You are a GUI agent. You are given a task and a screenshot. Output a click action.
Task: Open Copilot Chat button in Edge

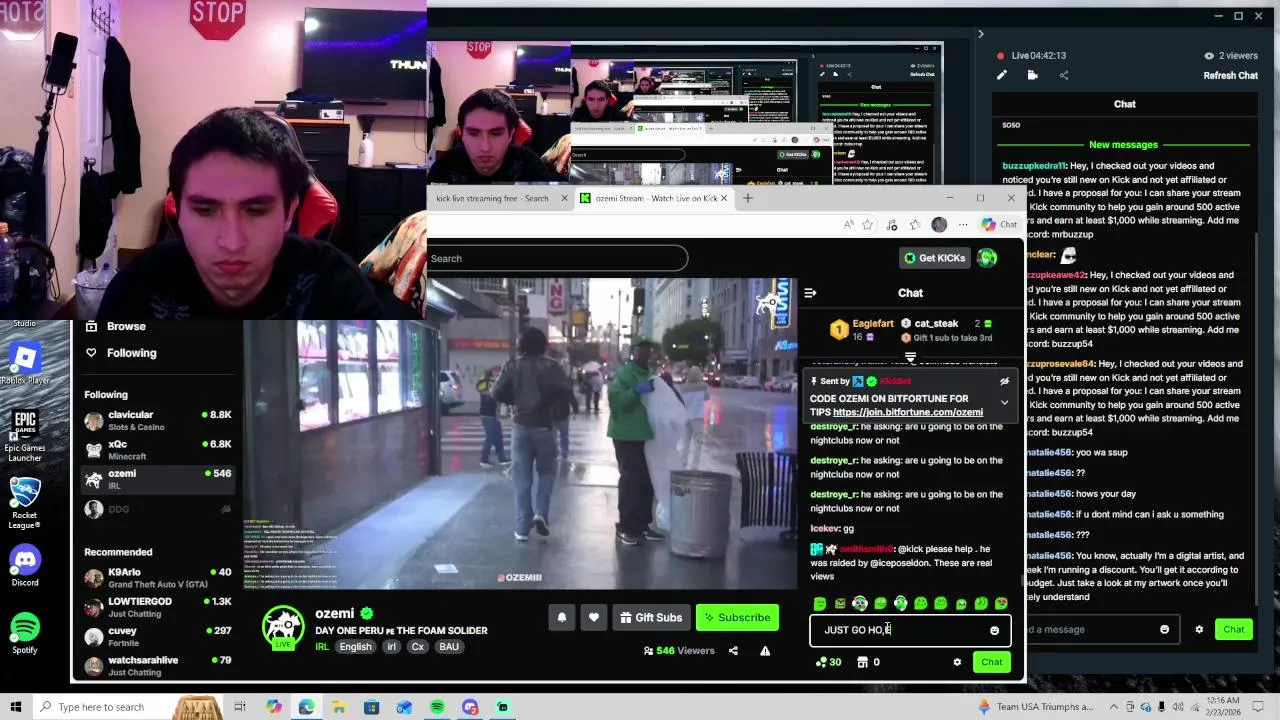coord(999,225)
